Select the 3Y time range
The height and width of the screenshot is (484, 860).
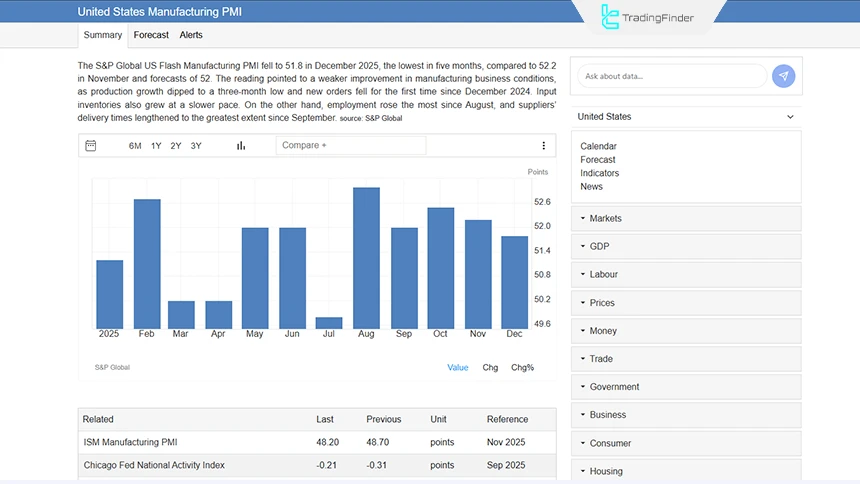[196, 146]
